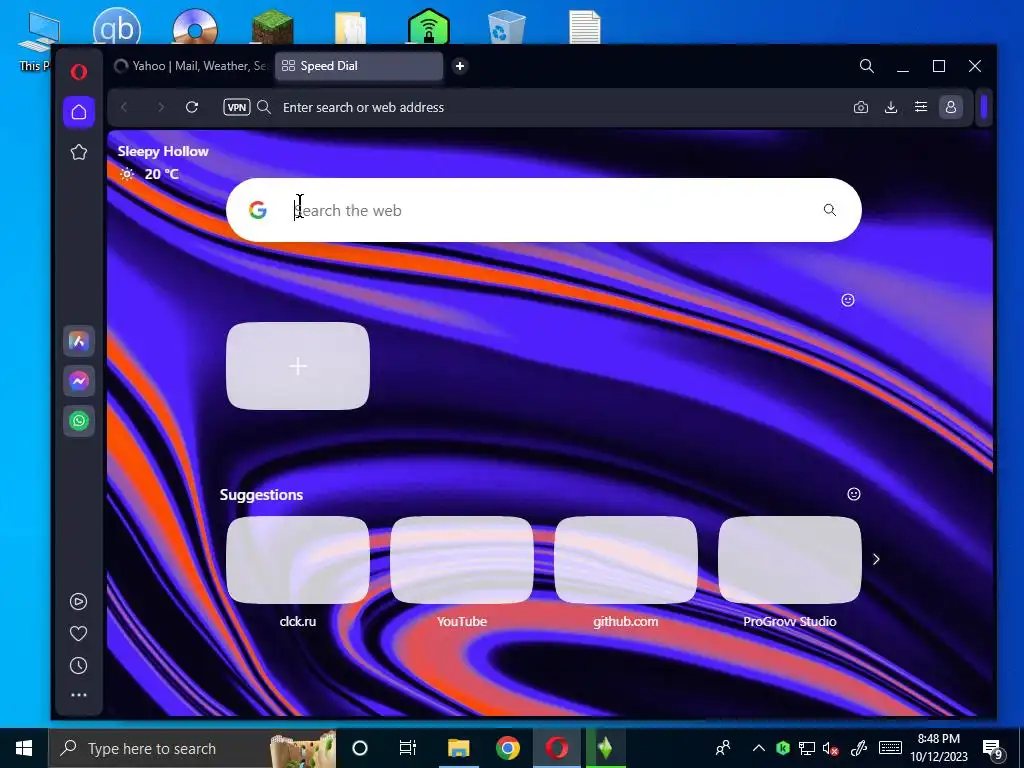Open WhatsApp in sidebar
Viewport: 1024px width, 768px height.
click(x=79, y=421)
